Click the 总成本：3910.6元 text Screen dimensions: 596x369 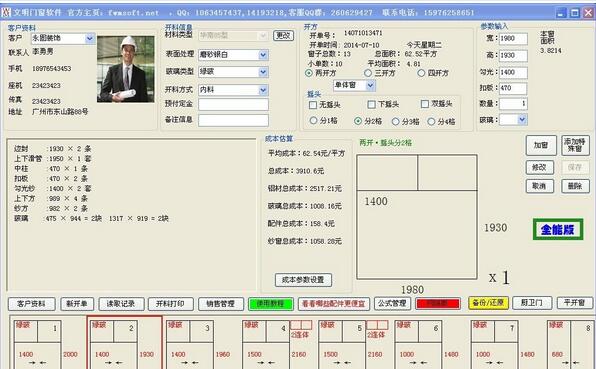[296, 171]
